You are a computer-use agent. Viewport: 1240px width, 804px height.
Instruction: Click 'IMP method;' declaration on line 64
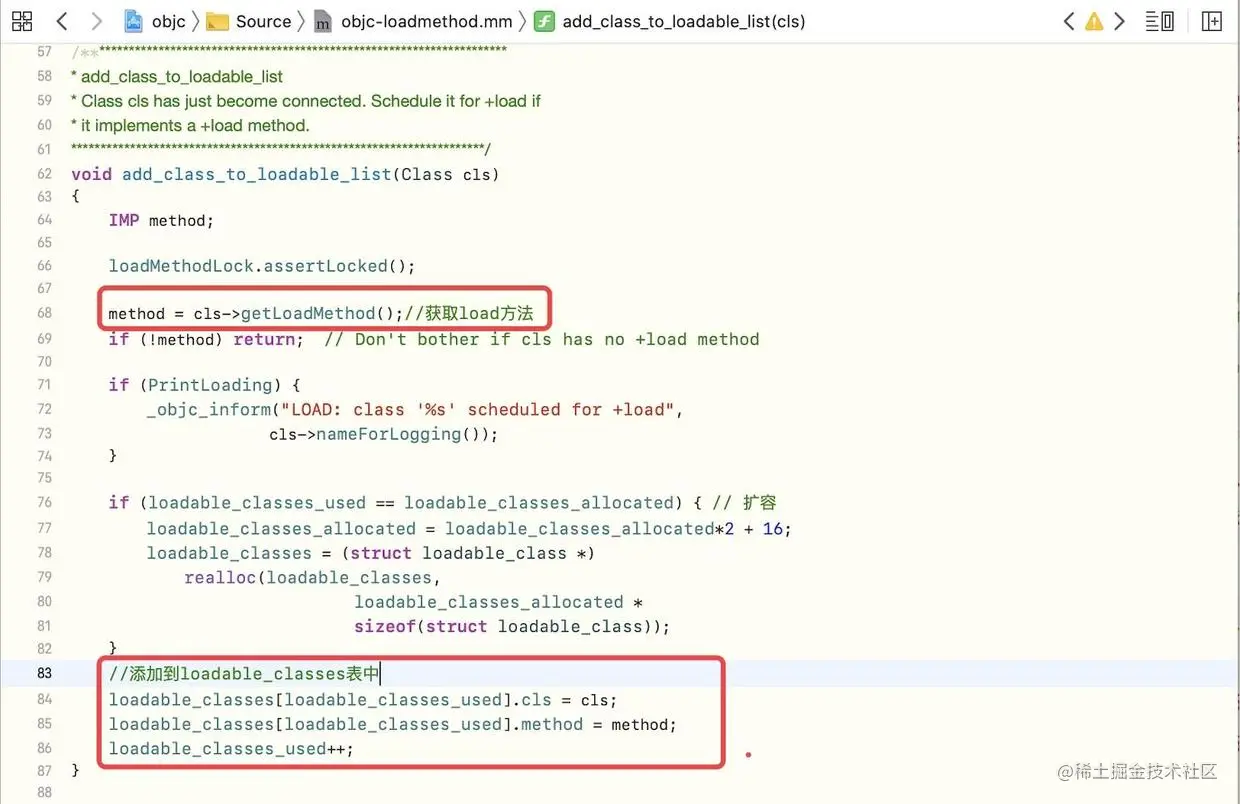coord(161,220)
